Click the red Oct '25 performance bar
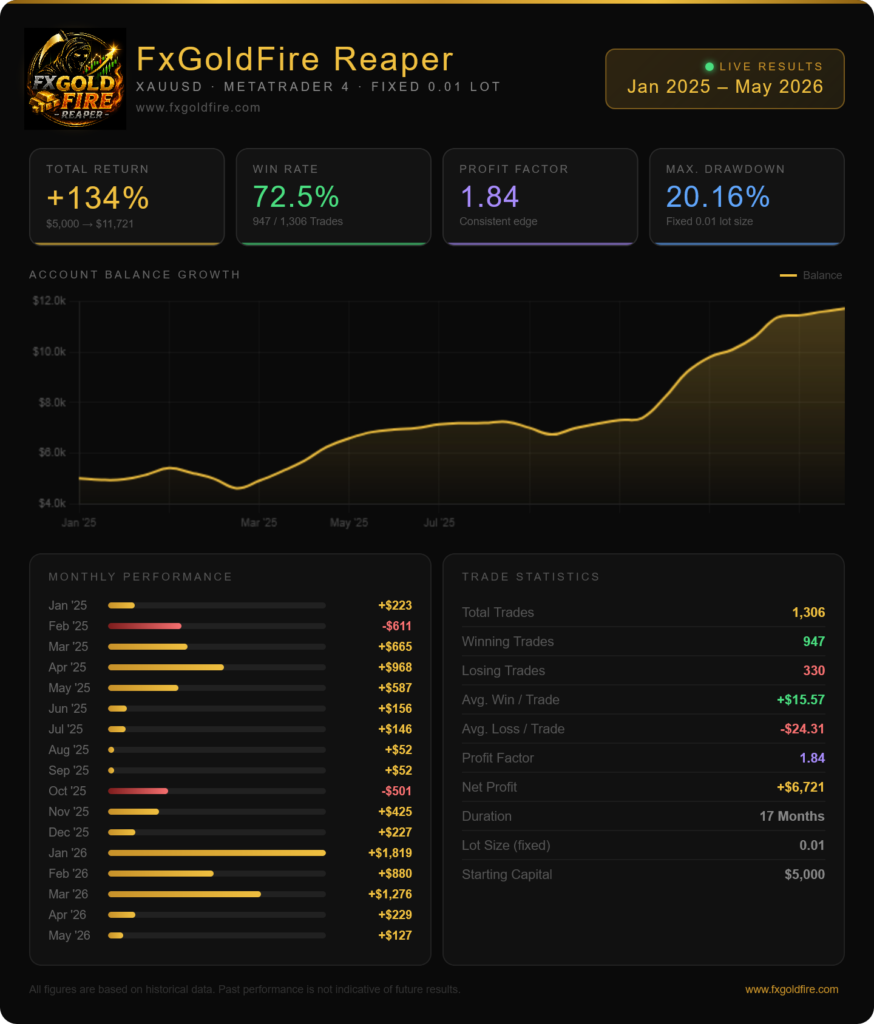Image resolution: width=874 pixels, height=1024 pixels. (138, 791)
